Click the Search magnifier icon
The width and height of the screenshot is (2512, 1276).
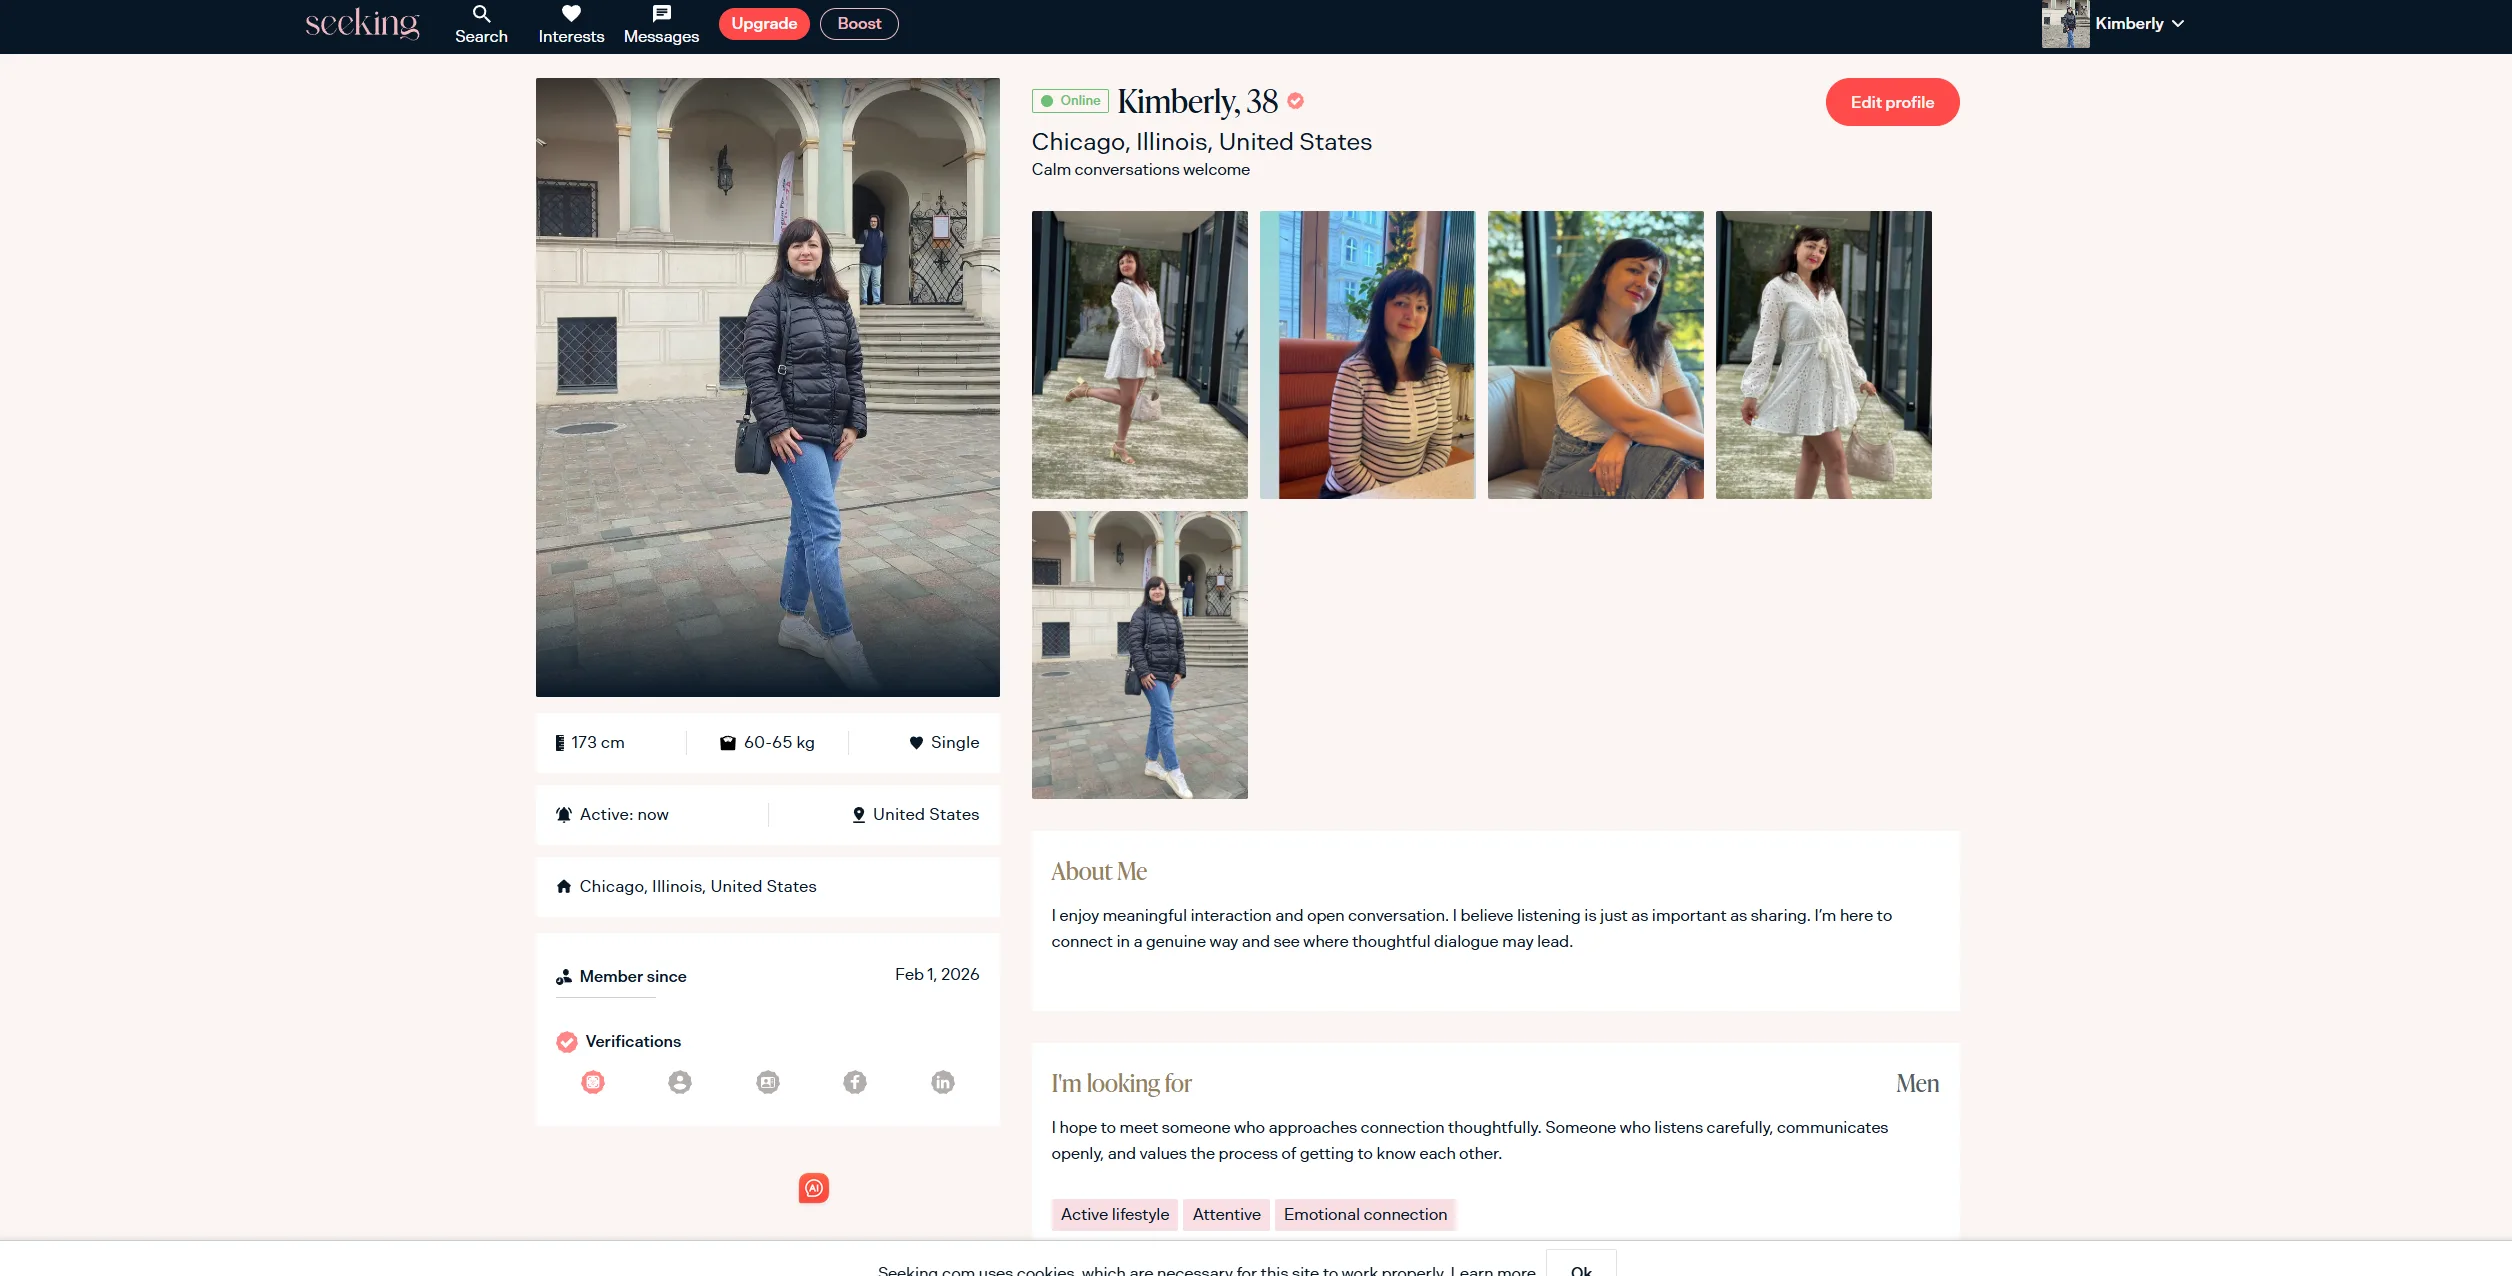(x=481, y=14)
